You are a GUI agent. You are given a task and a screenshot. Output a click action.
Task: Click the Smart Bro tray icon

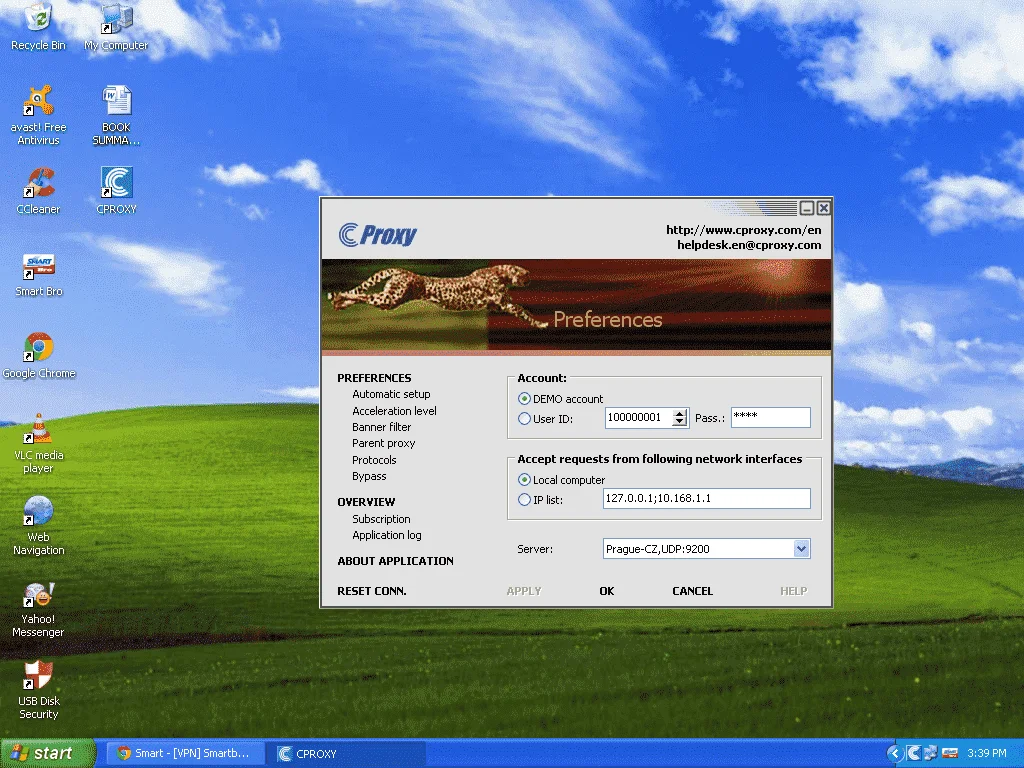tap(950, 753)
